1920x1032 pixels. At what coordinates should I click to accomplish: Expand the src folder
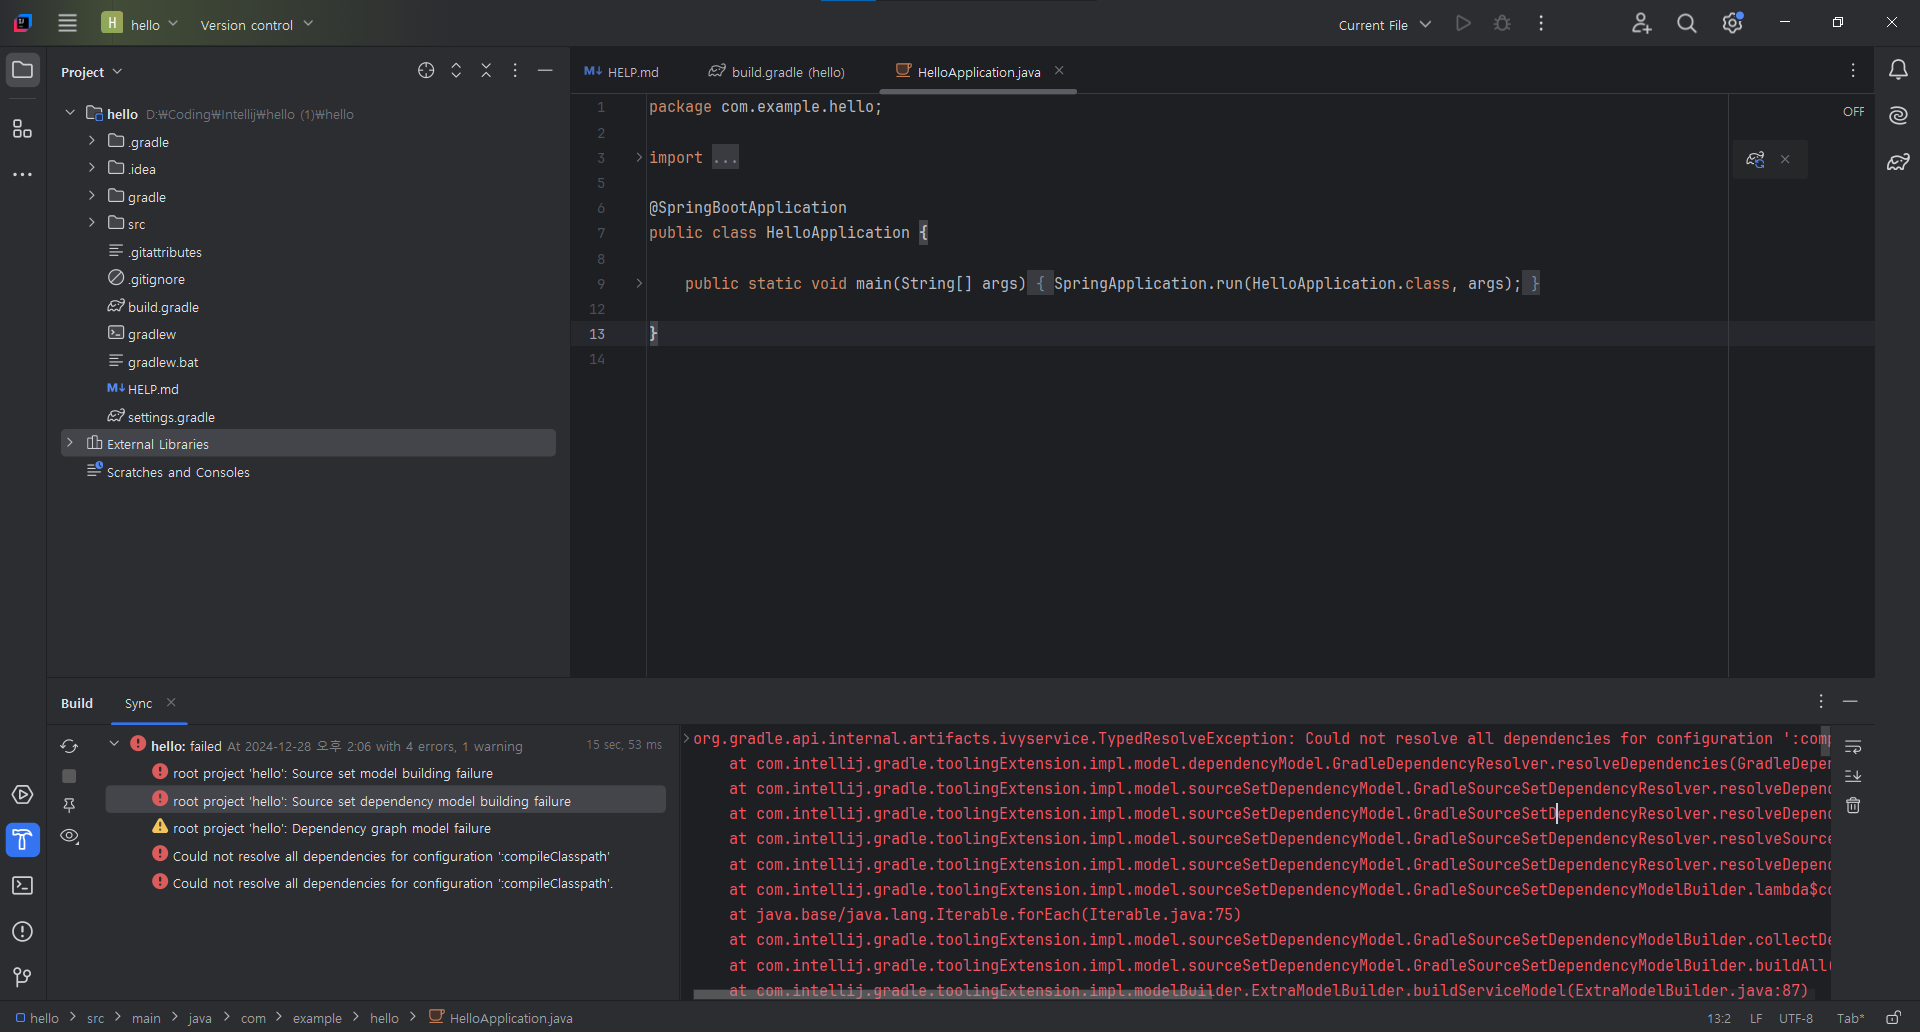(92, 223)
